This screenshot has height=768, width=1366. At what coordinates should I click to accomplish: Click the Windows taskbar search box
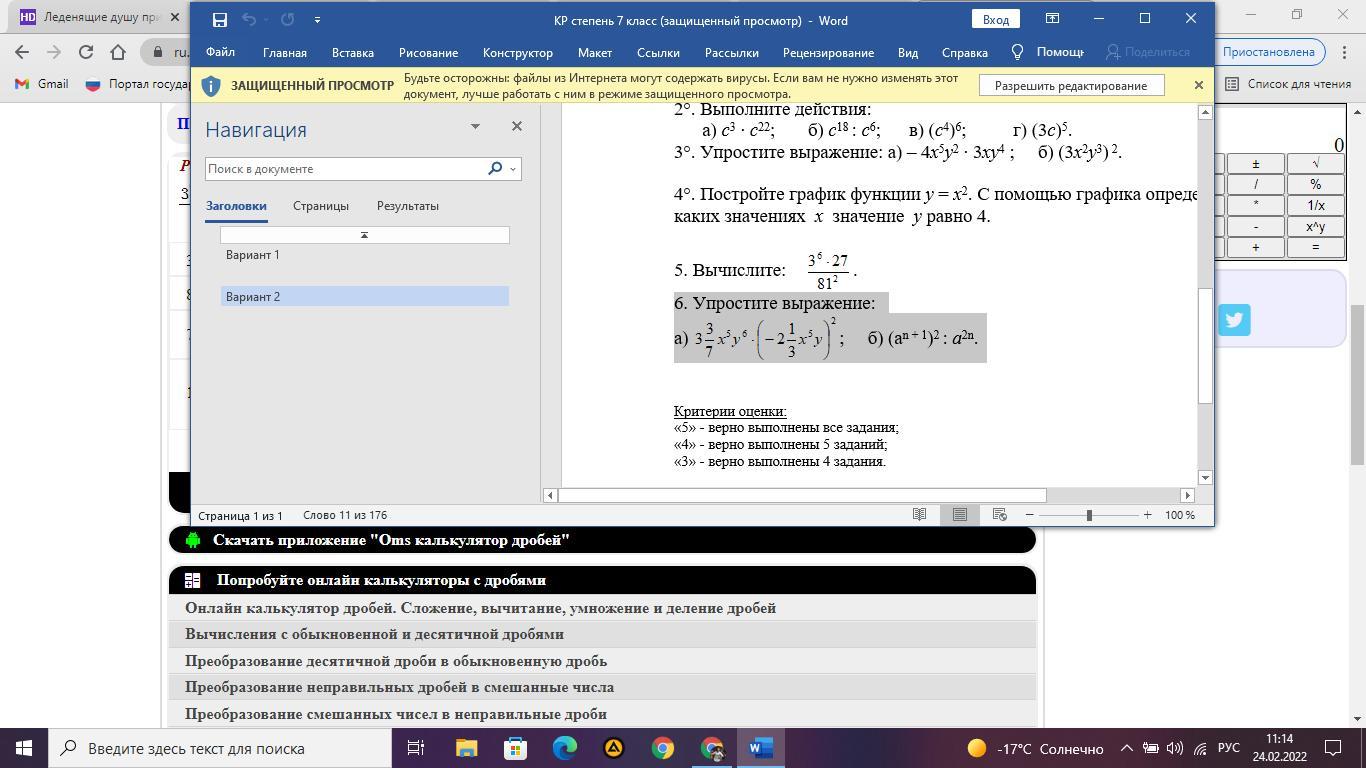pyautogui.click(x=220, y=748)
